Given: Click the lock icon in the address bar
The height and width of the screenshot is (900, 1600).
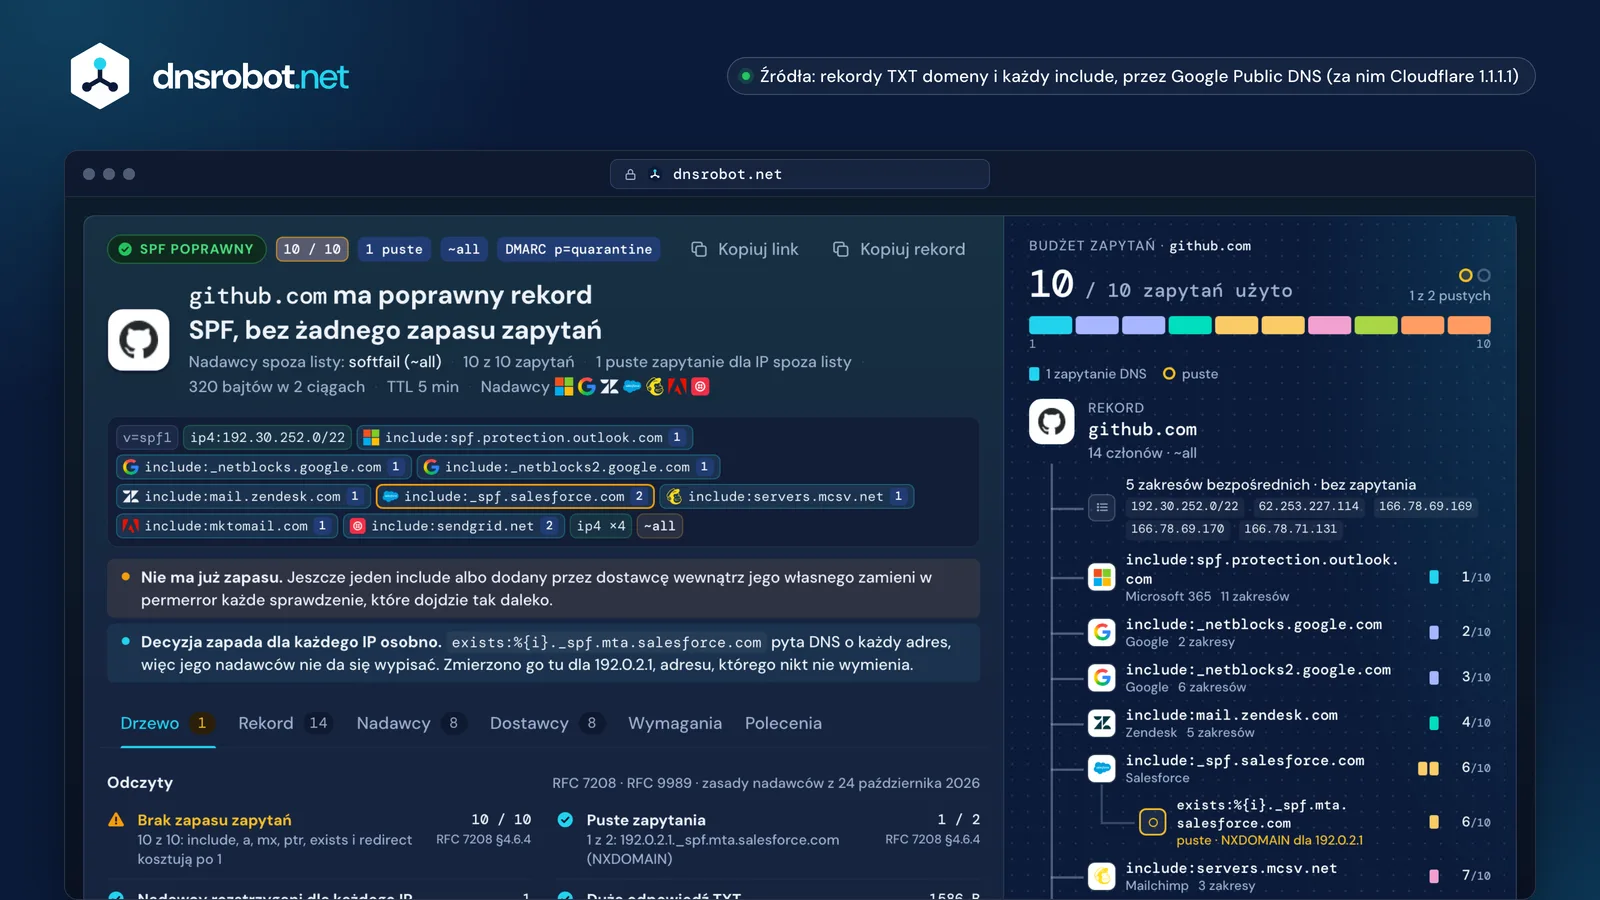Looking at the screenshot, I should click(630, 174).
